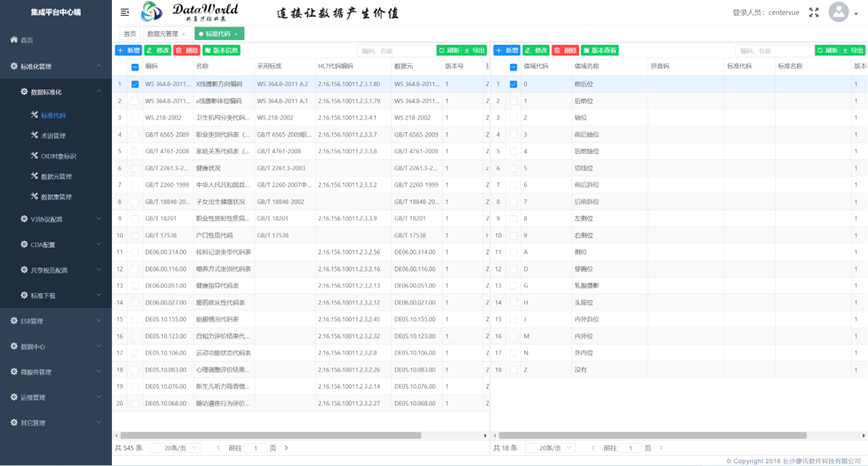Click the fullscreen toggle icon in header
Screen dimensions: 868x466
coord(814,12)
